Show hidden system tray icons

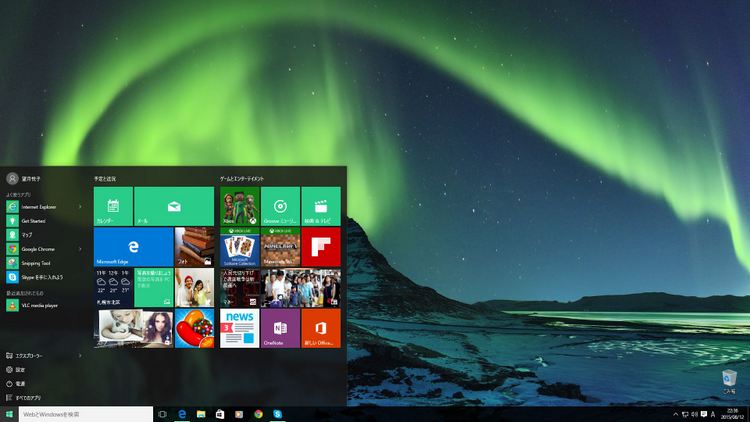point(675,414)
